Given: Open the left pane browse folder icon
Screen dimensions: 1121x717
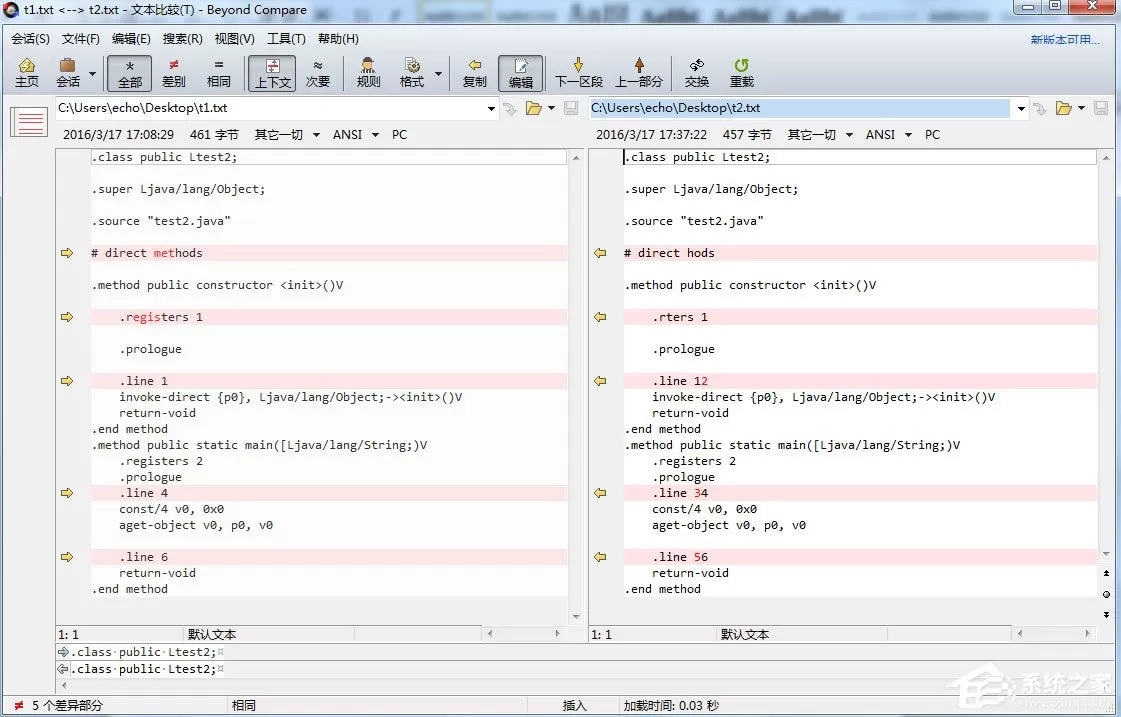Looking at the screenshot, I should point(533,109).
